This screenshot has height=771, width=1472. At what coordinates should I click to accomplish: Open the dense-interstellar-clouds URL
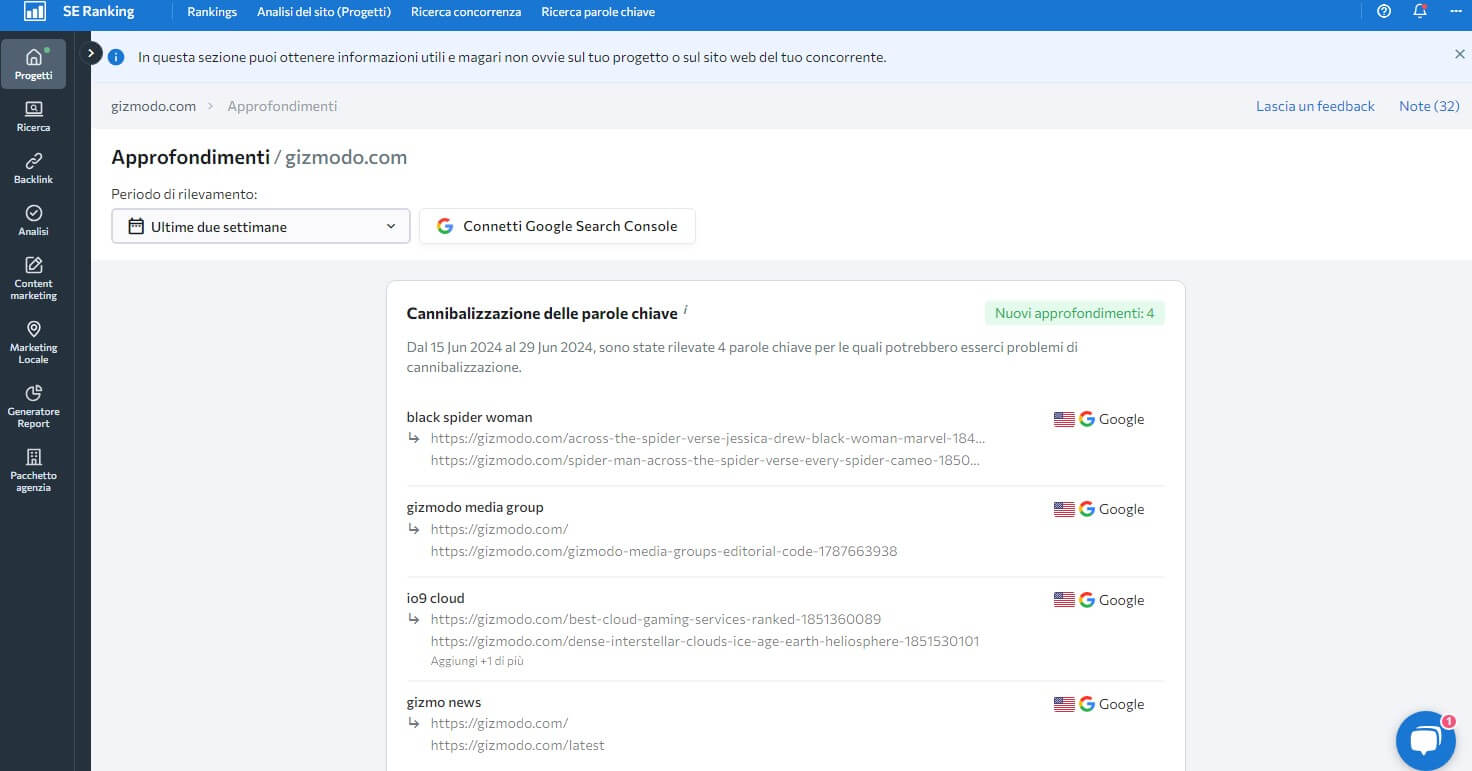(x=705, y=641)
